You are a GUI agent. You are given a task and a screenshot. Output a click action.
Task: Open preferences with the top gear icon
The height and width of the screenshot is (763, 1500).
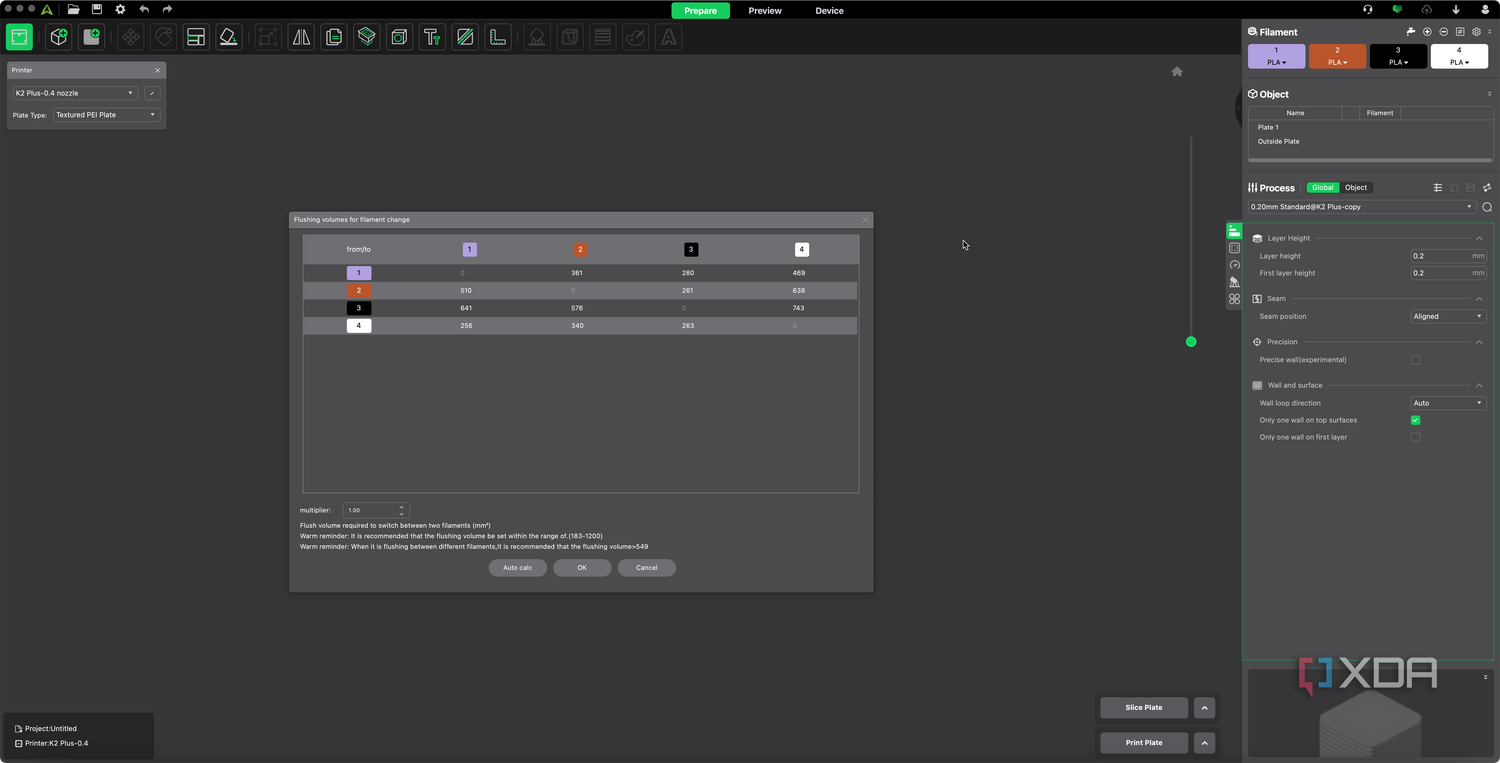120,10
